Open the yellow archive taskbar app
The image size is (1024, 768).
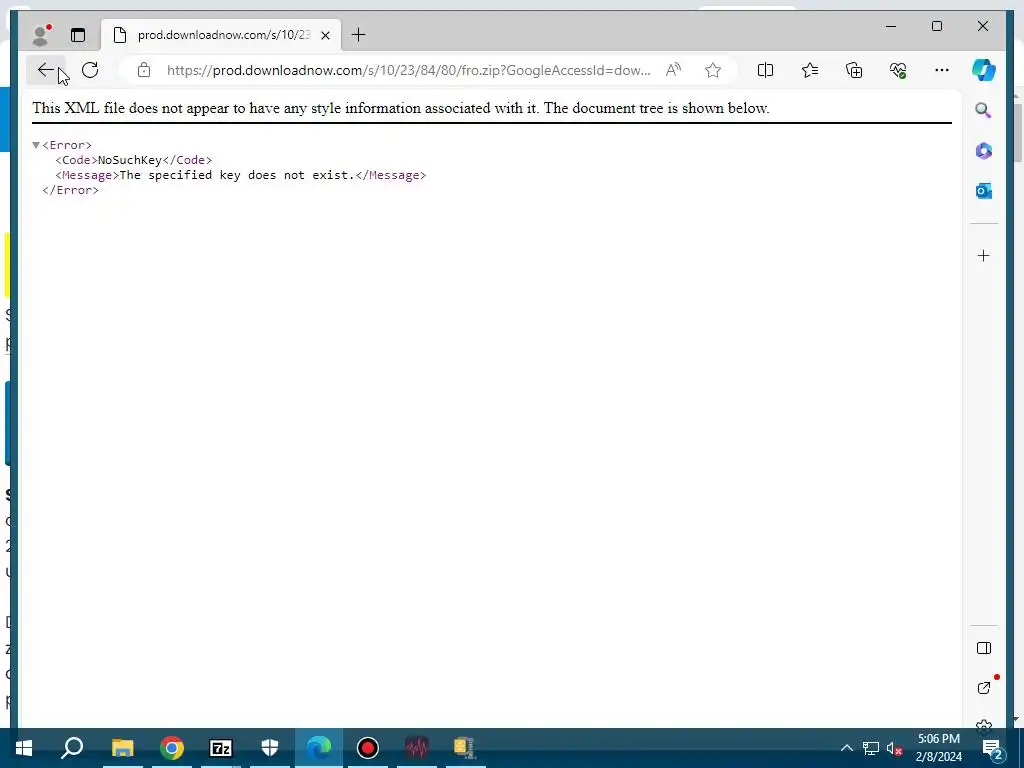[x=464, y=748]
